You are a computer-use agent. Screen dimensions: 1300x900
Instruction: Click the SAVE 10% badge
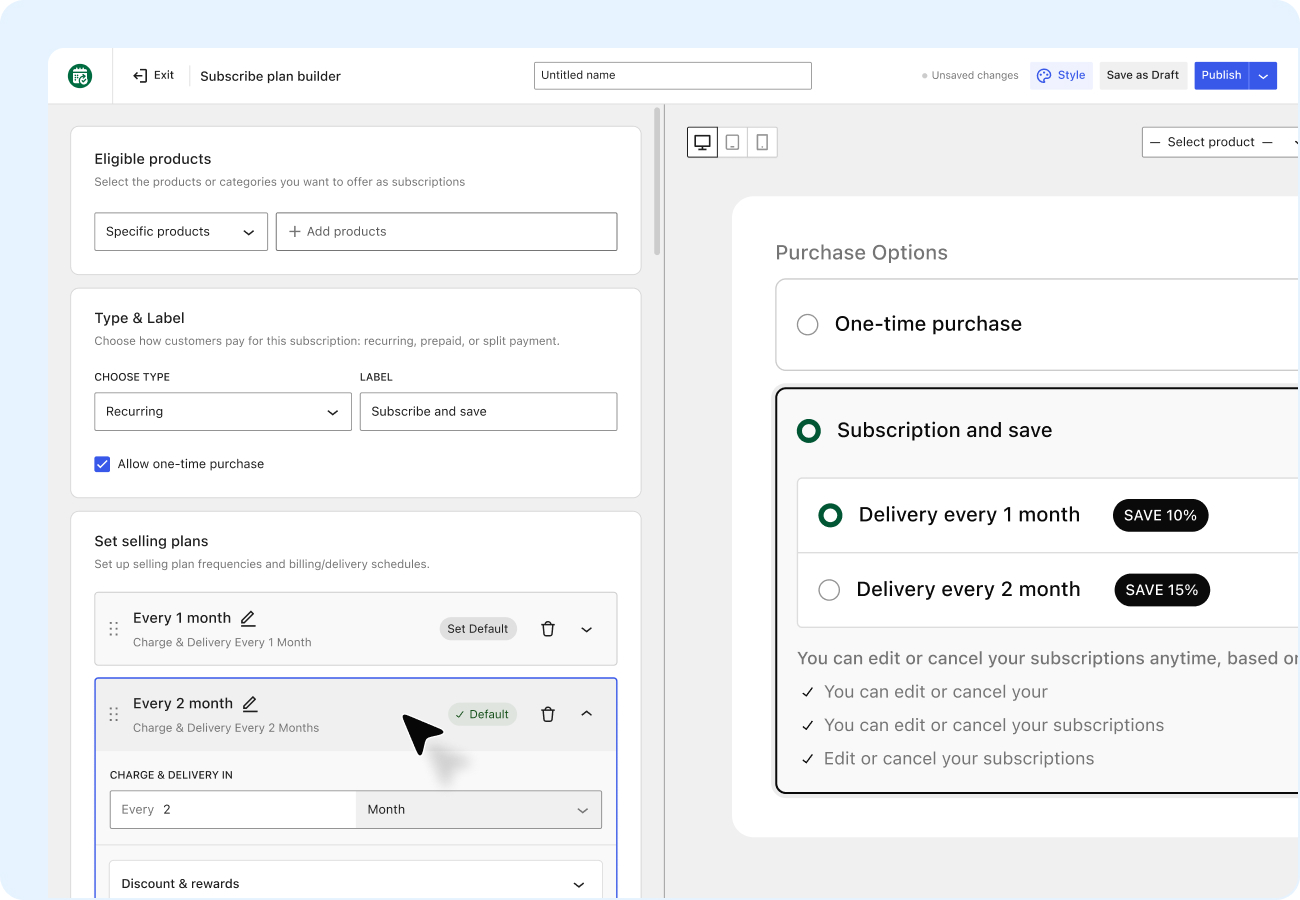(1161, 516)
